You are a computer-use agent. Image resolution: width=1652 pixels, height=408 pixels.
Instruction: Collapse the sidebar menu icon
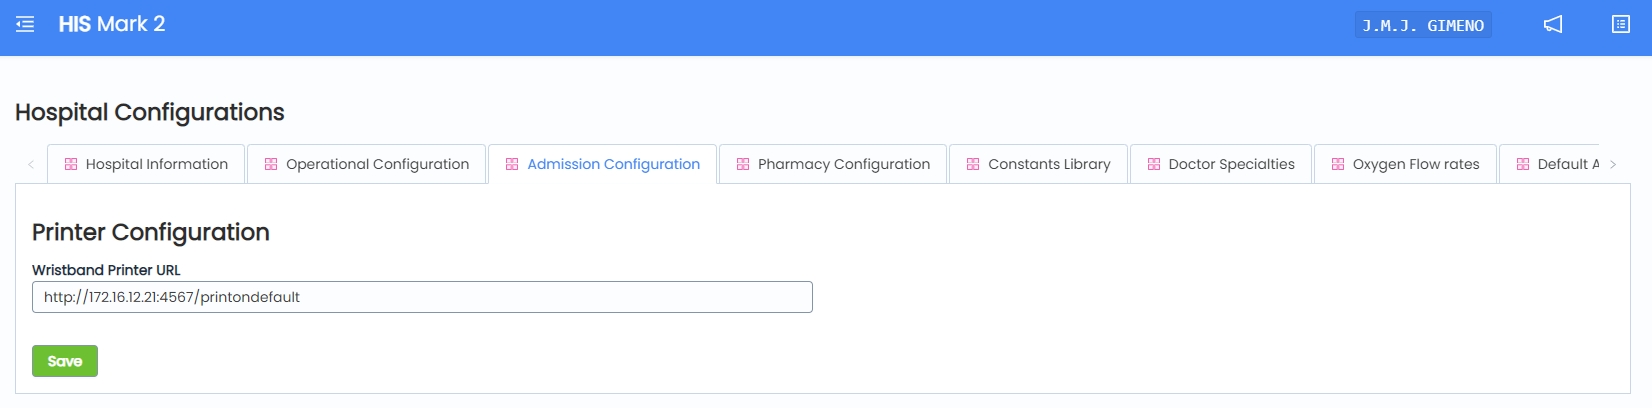click(x=25, y=24)
